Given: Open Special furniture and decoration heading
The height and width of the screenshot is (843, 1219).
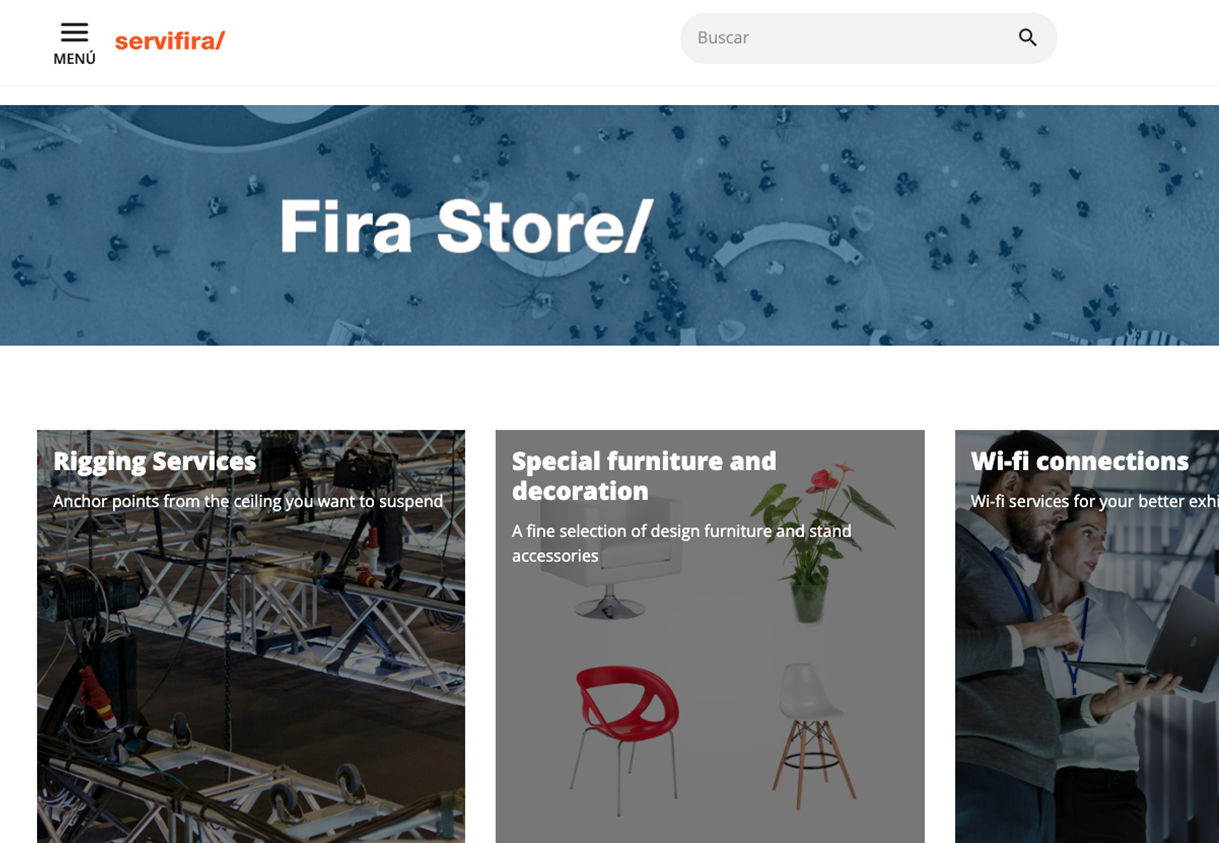Looking at the screenshot, I should click(644, 476).
